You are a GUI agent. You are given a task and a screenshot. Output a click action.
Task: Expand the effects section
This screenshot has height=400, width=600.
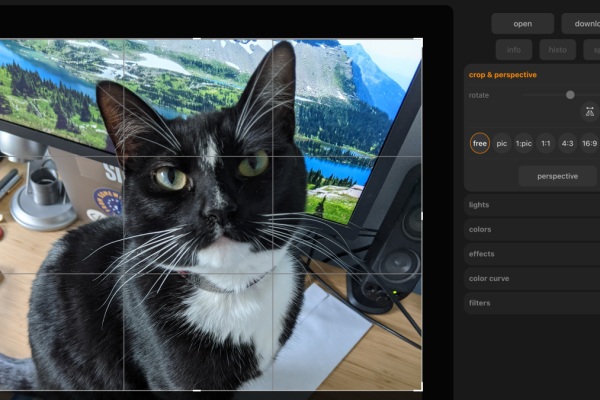click(532, 254)
